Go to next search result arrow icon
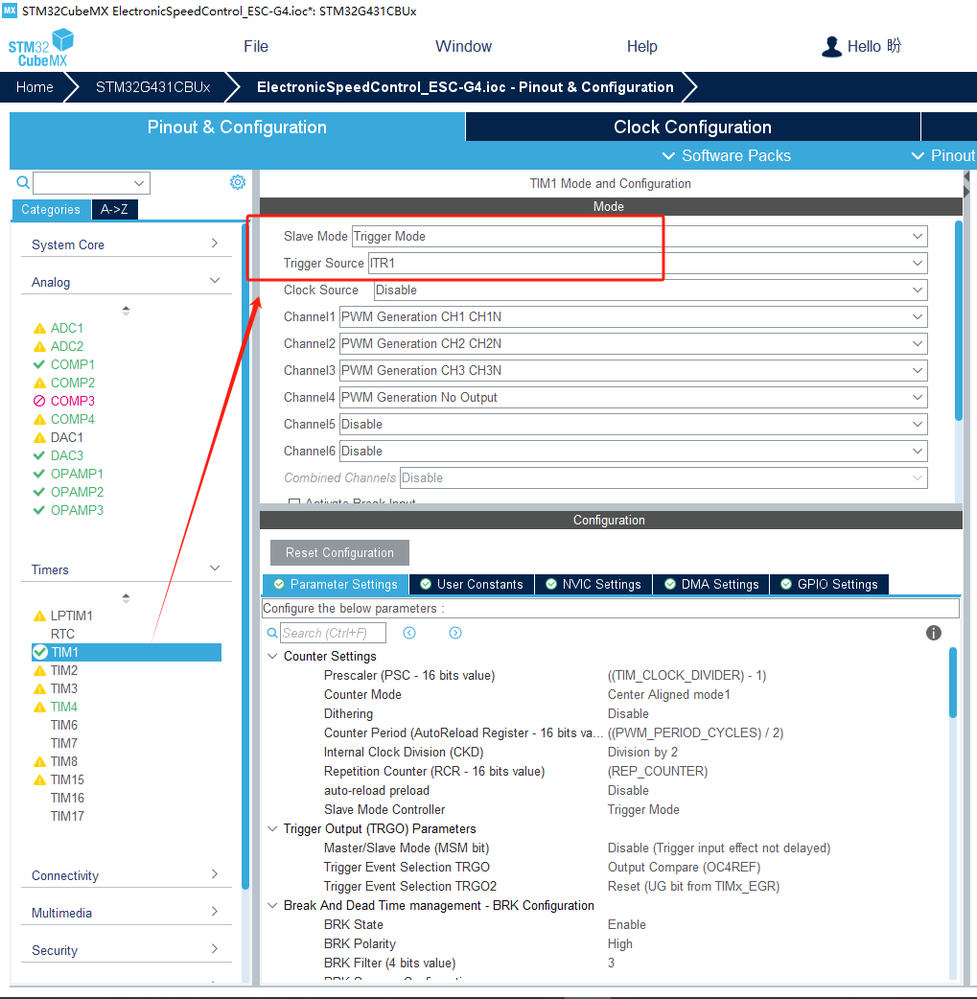 [455, 633]
